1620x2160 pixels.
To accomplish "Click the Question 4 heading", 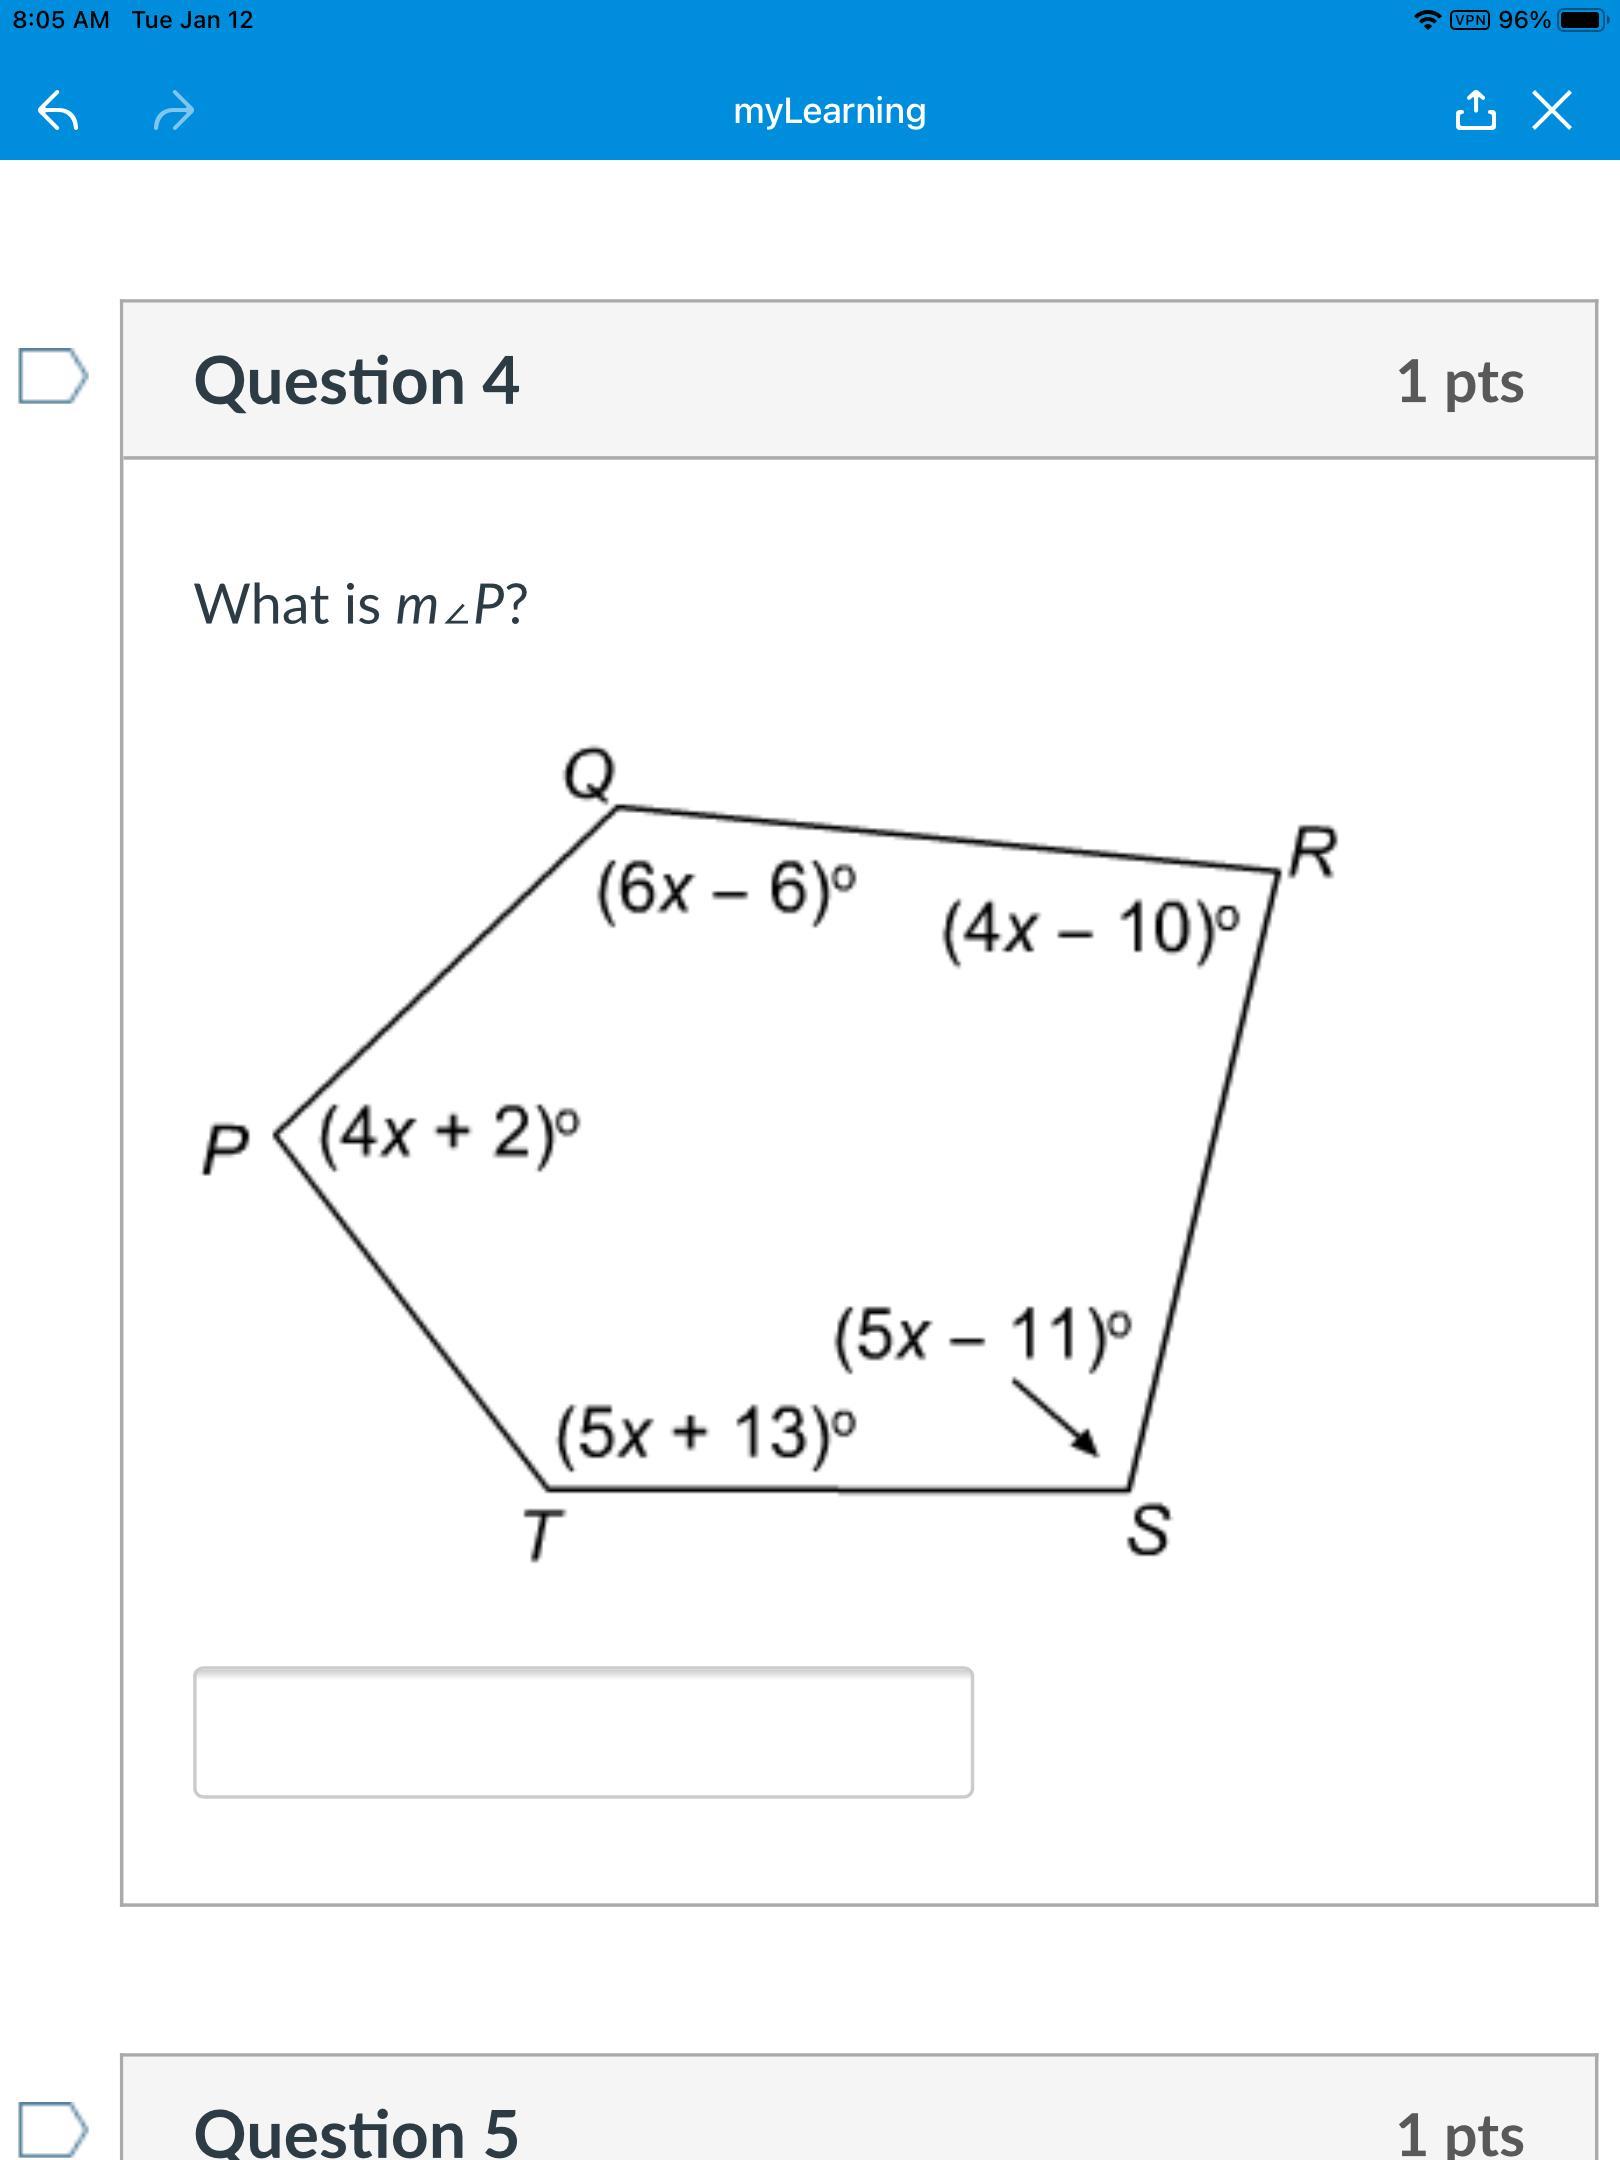I will click(x=357, y=381).
